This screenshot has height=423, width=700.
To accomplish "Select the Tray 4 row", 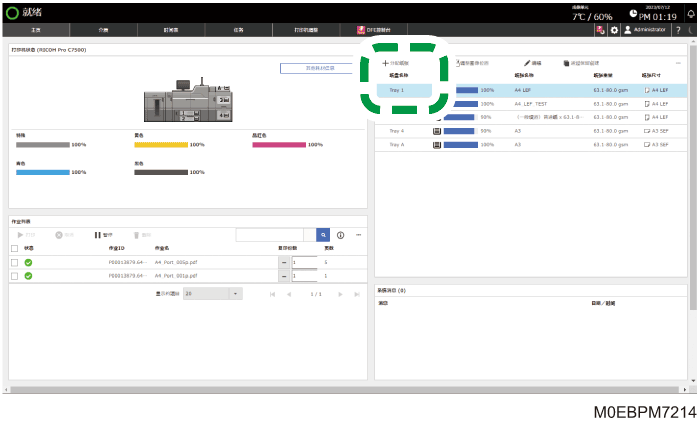I will coord(531,131).
